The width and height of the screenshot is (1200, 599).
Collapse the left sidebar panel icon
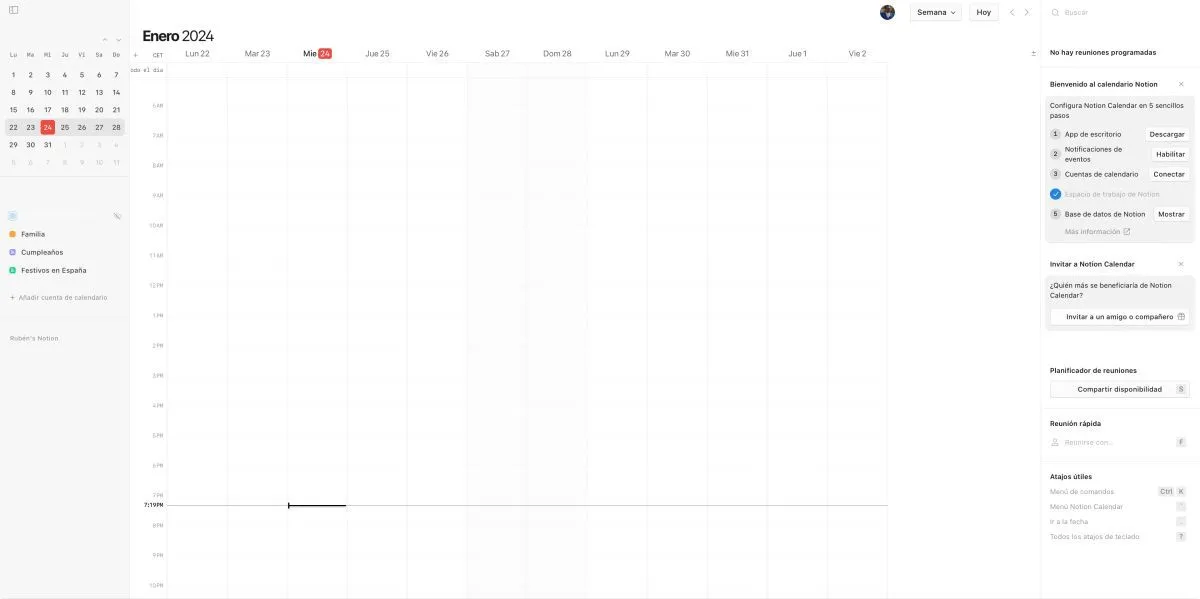pyautogui.click(x=13, y=10)
